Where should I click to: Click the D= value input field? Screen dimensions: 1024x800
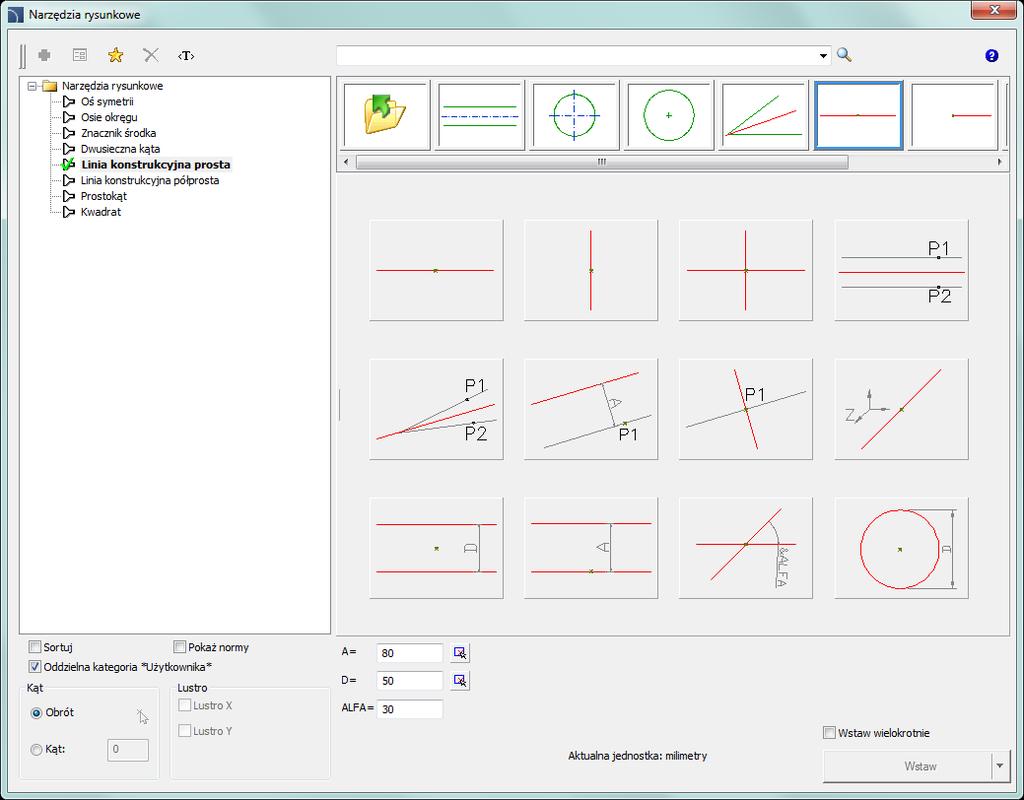409,681
